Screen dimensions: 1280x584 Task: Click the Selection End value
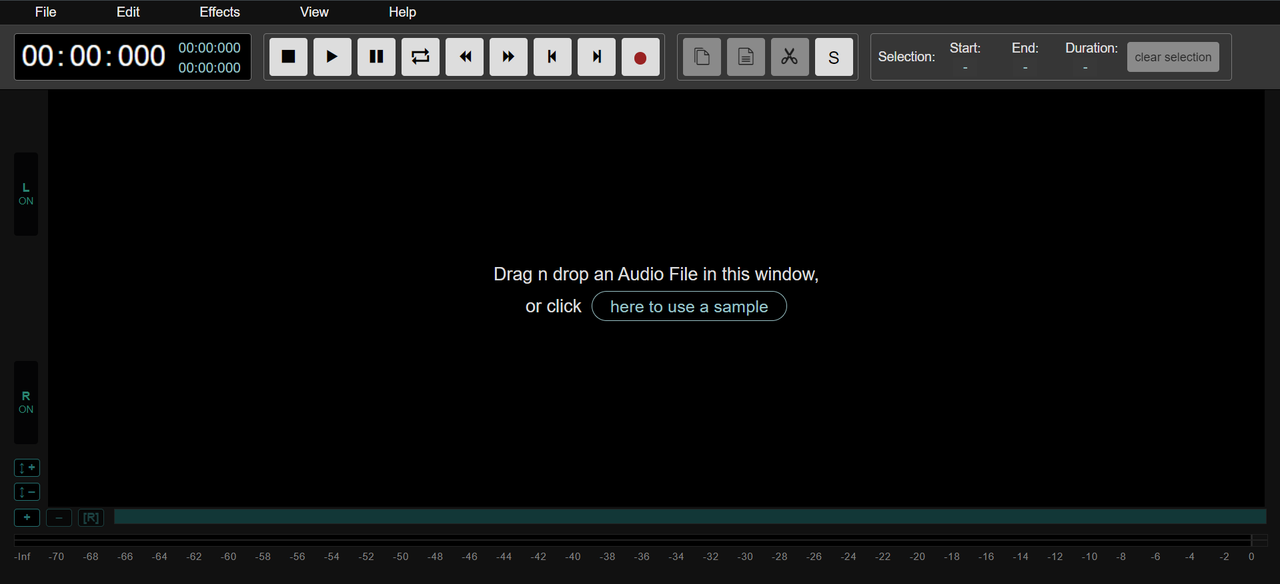click(1025, 67)
